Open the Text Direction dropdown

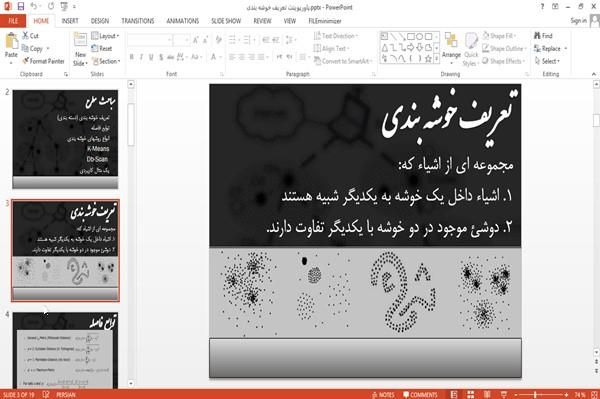(336, 36)
